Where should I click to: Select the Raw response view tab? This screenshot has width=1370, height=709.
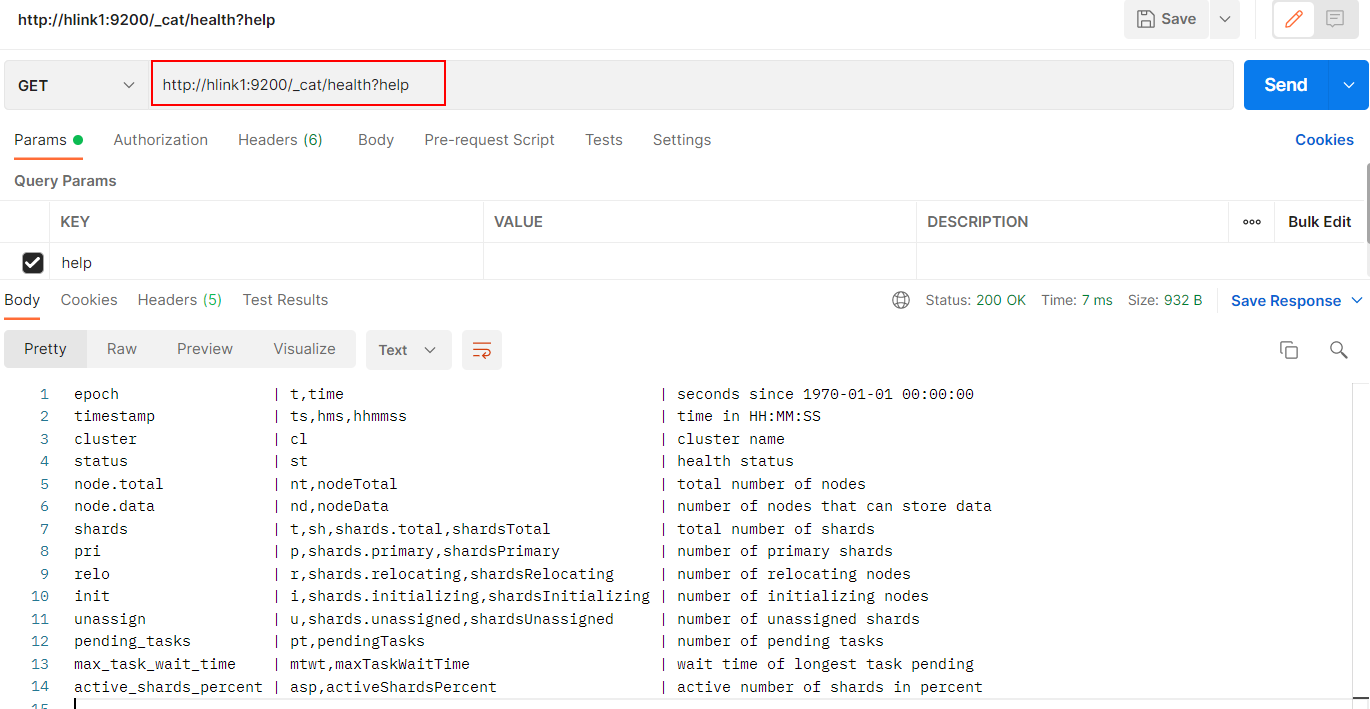(x=121, y=349)
